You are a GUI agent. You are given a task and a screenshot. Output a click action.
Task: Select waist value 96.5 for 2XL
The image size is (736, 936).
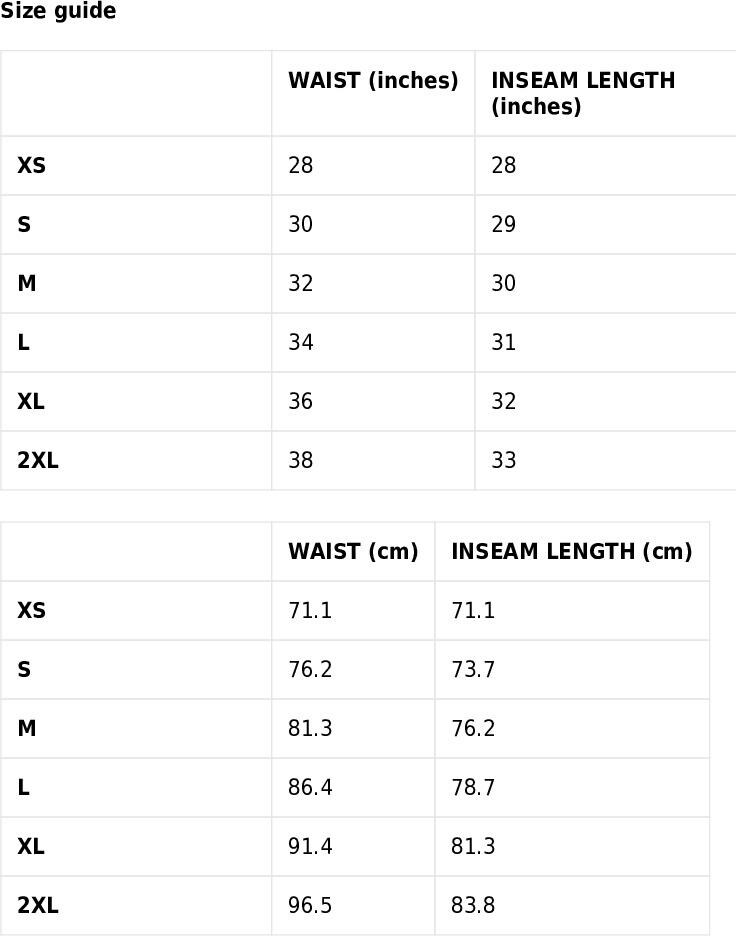pos(310,906)
